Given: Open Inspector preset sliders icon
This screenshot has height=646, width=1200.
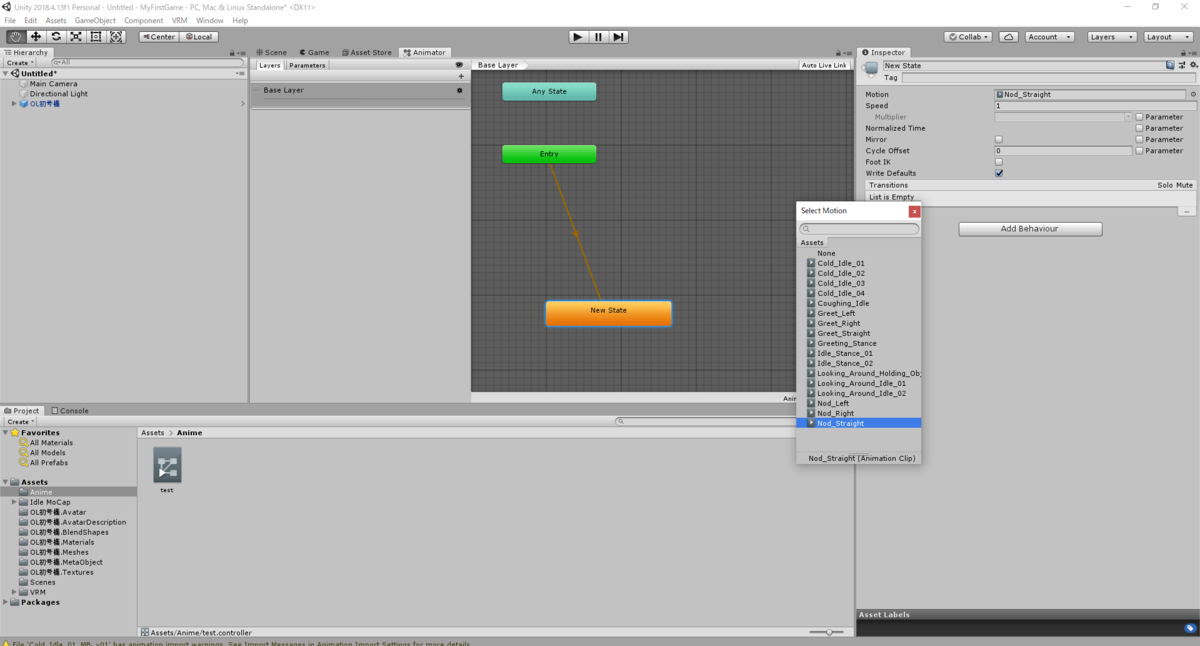Looking at the screenshot, I should tap(1181, 65).
